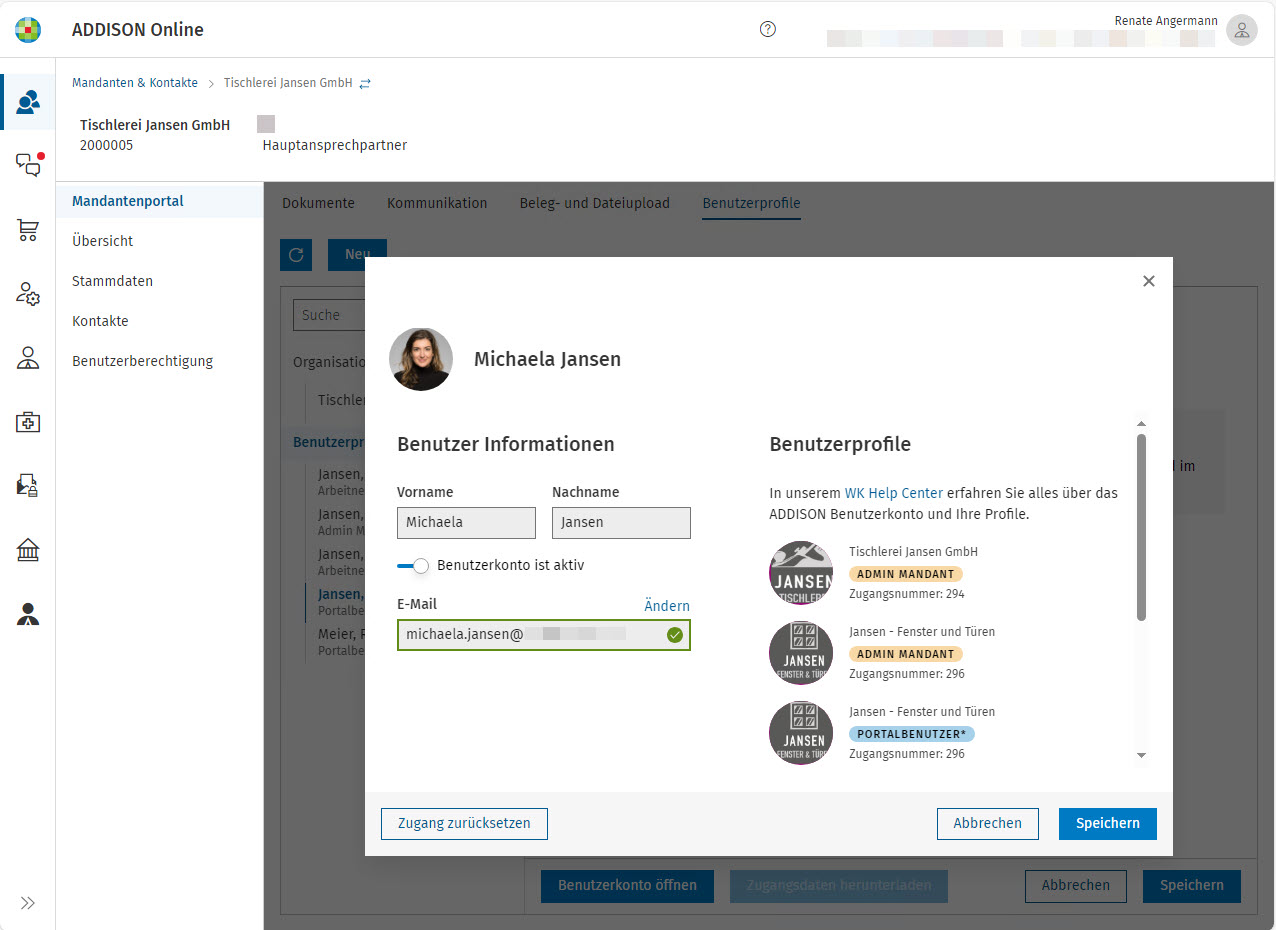Expand the sidebar with double chevron
The image size is (1276, 930).
(28, 903)
